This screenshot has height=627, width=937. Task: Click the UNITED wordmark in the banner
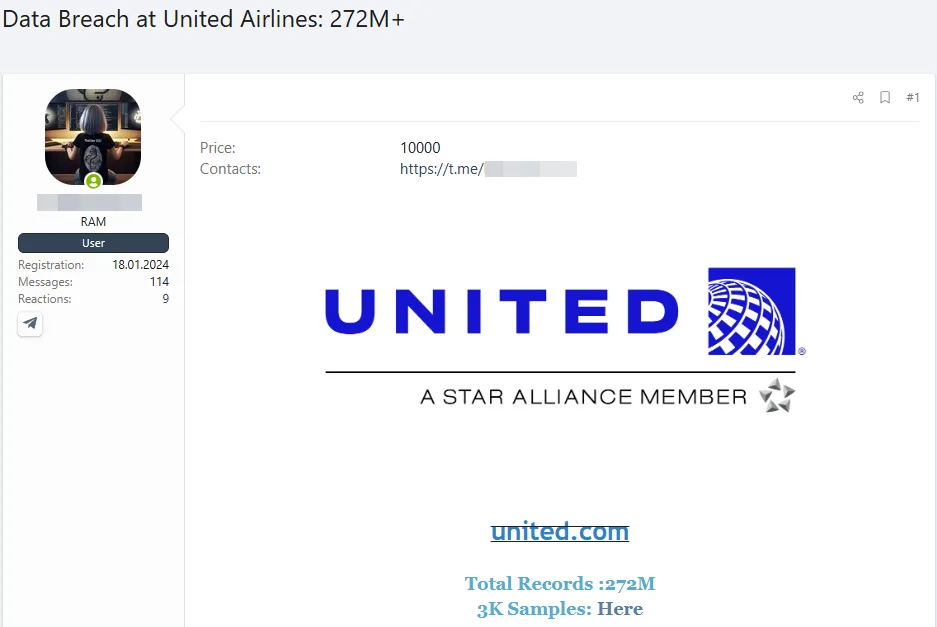pos(502,311)
